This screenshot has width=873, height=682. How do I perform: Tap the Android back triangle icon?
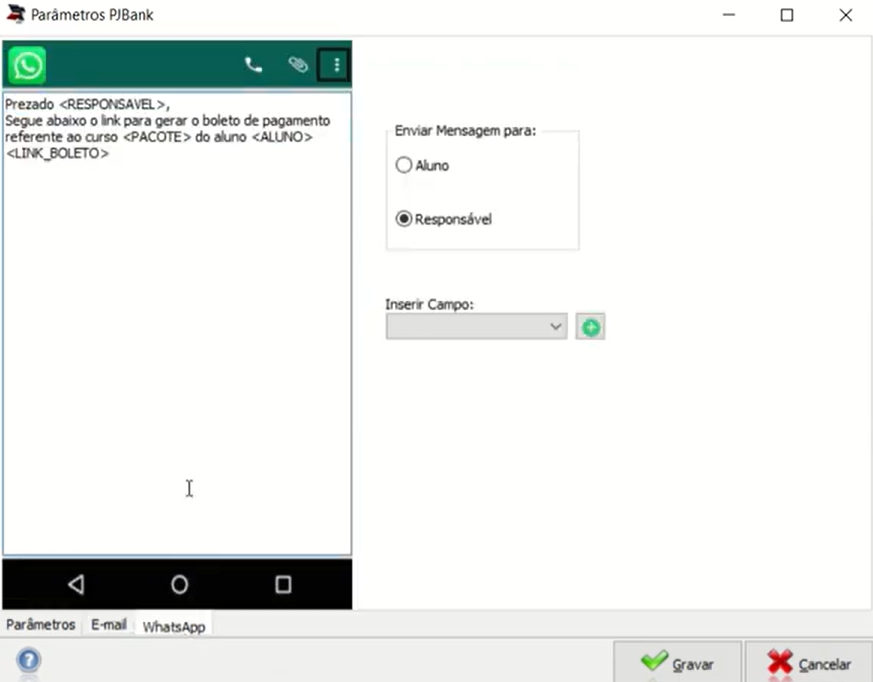pos(76,584)
